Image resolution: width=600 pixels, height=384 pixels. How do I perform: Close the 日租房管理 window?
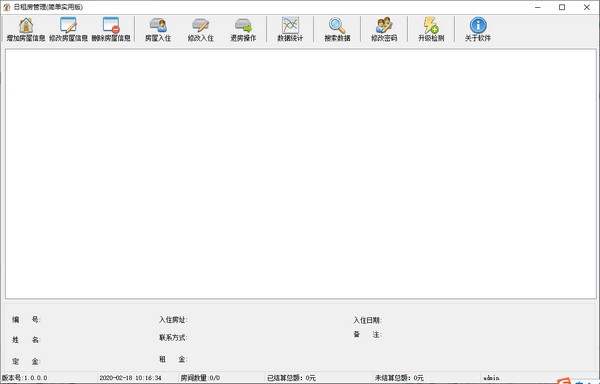(586, 7)
